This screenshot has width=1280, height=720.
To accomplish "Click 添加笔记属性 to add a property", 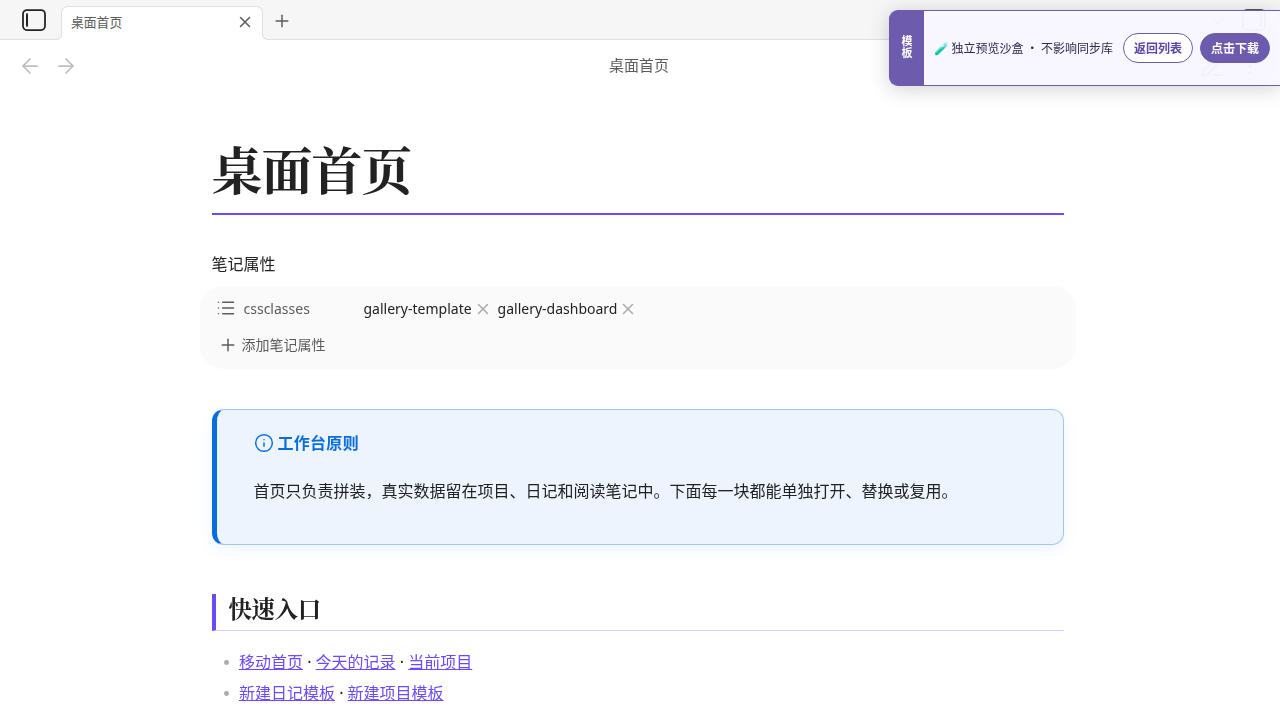I will pyautogui.click(x=273, y=345).
